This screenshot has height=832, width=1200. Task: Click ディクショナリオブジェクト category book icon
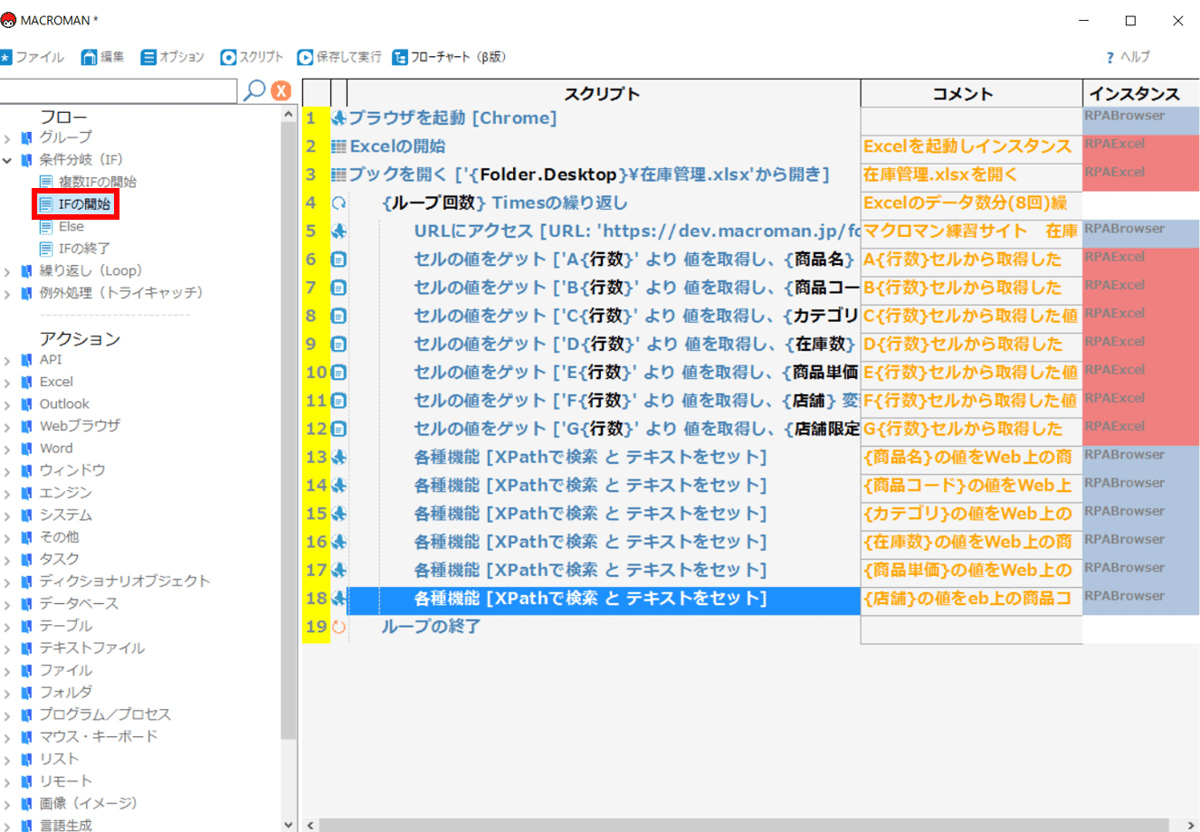point(26,581)
